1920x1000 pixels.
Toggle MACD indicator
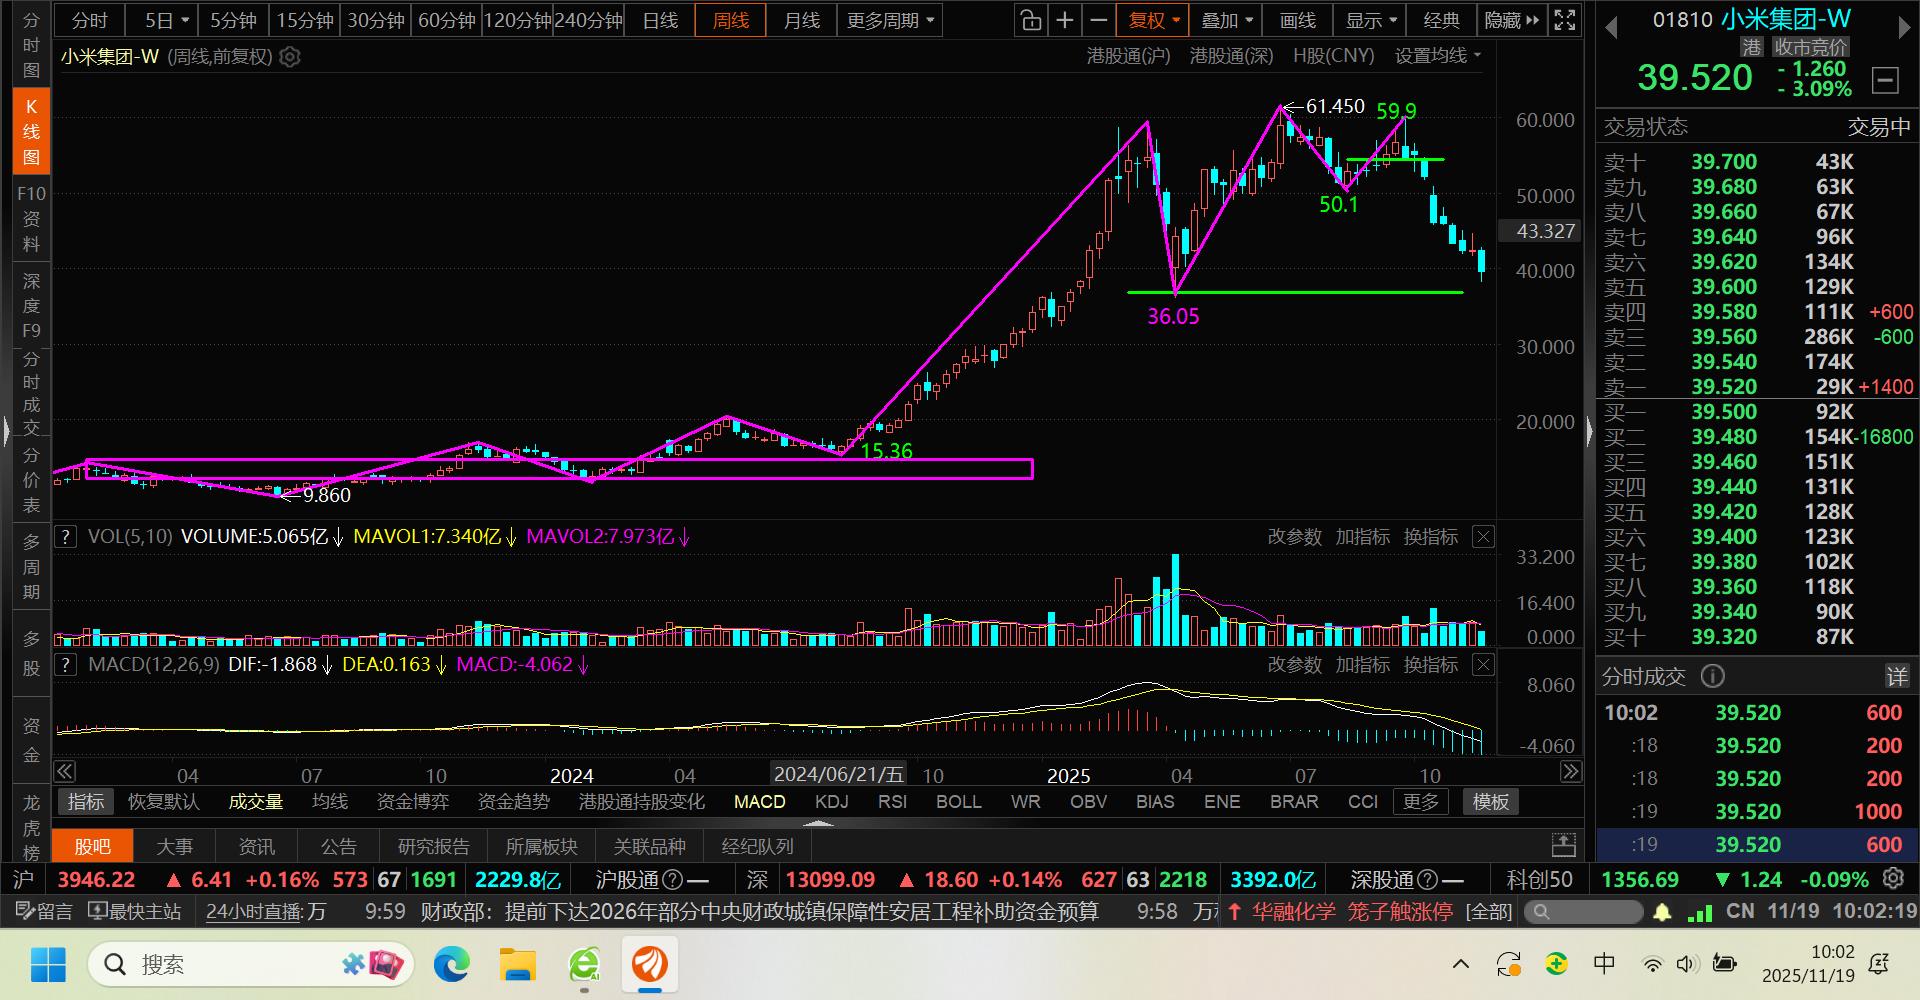pyautogui.click(x=760, y=802)
